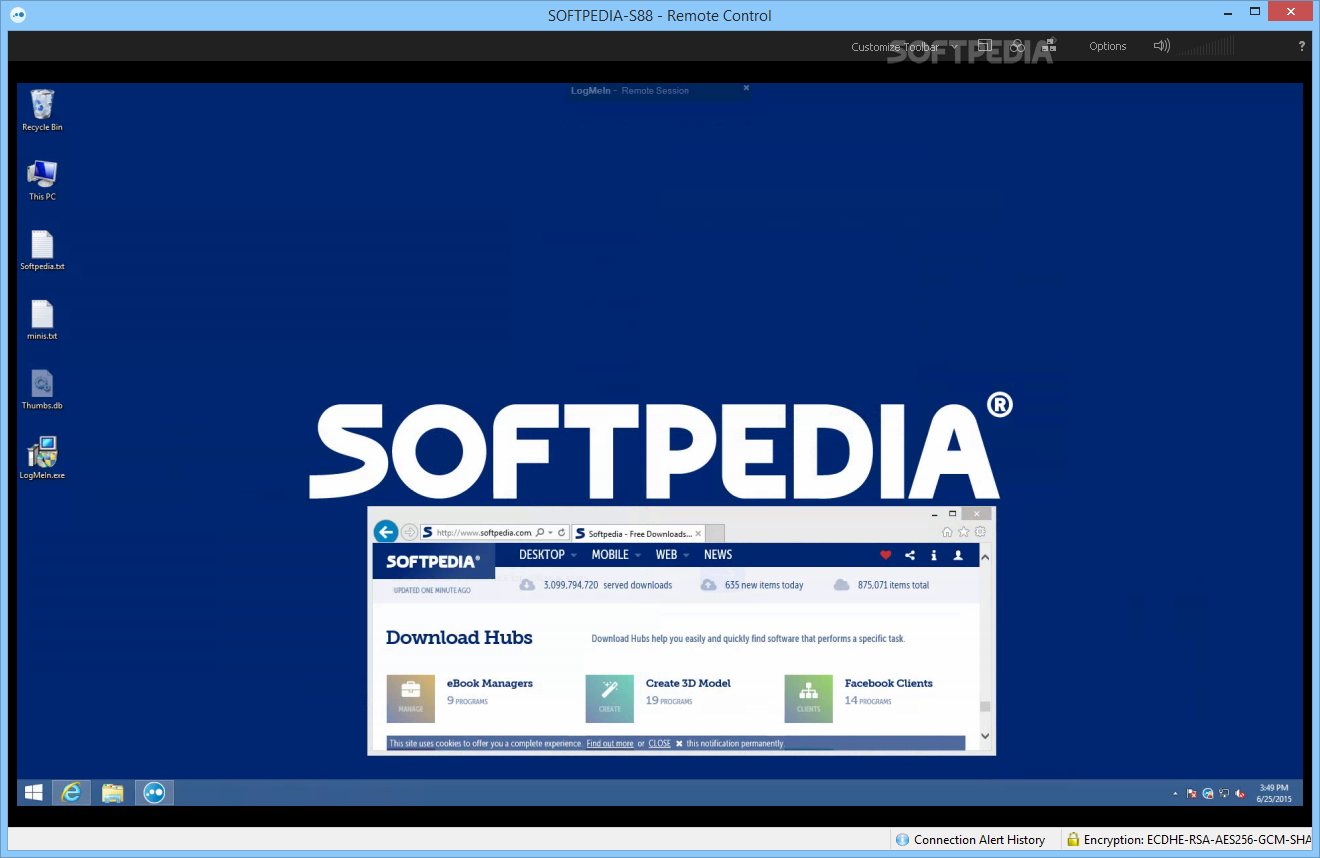1320x858 pixels.
Task: Click the CLIENTS hierarchy thumbnail
Action: tap(809, 698)
